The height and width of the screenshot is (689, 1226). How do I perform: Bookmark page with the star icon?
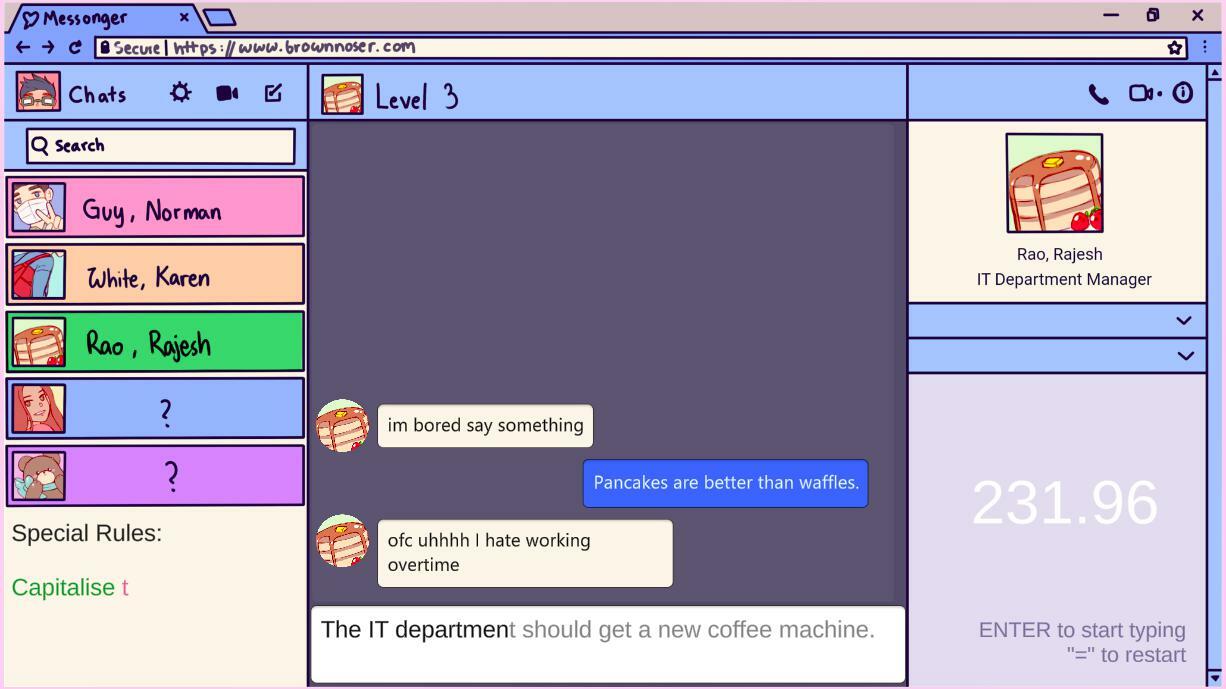tap(1175, 47)
